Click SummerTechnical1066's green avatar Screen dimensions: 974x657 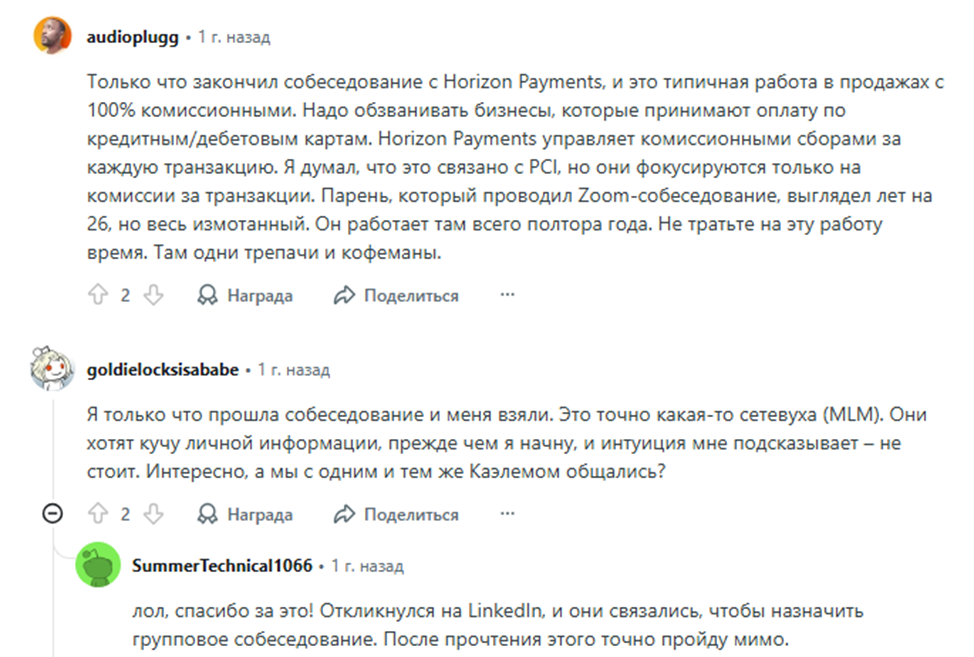coord(98,566)
